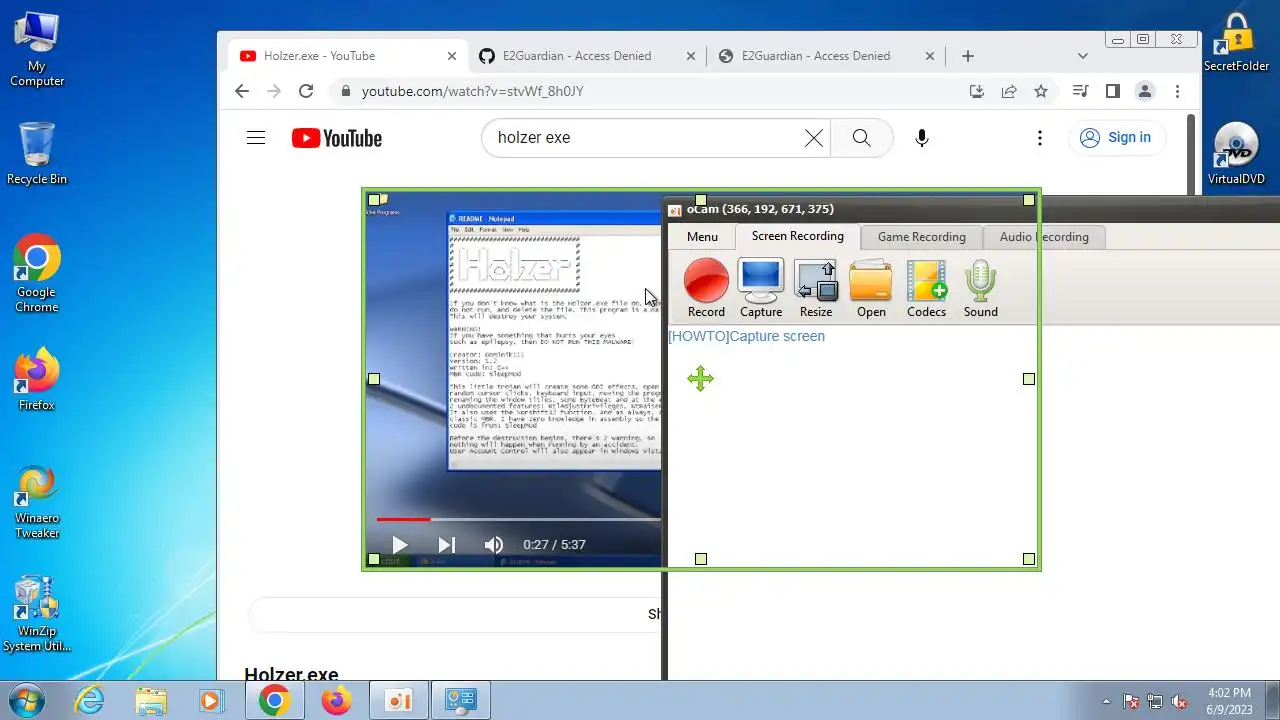
Task: Select the WinZip System Utilities shortcut
Action: click(37, 614)
